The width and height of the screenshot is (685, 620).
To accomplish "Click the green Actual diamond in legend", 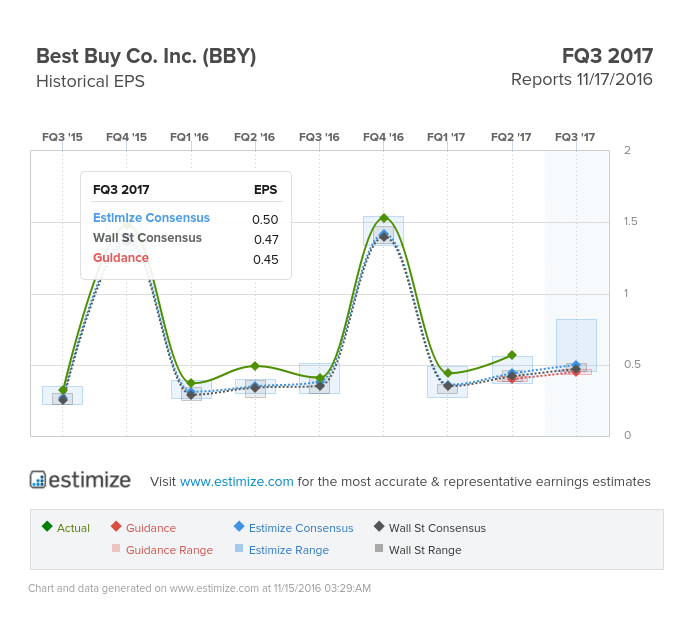I will (x=47, y=526).
